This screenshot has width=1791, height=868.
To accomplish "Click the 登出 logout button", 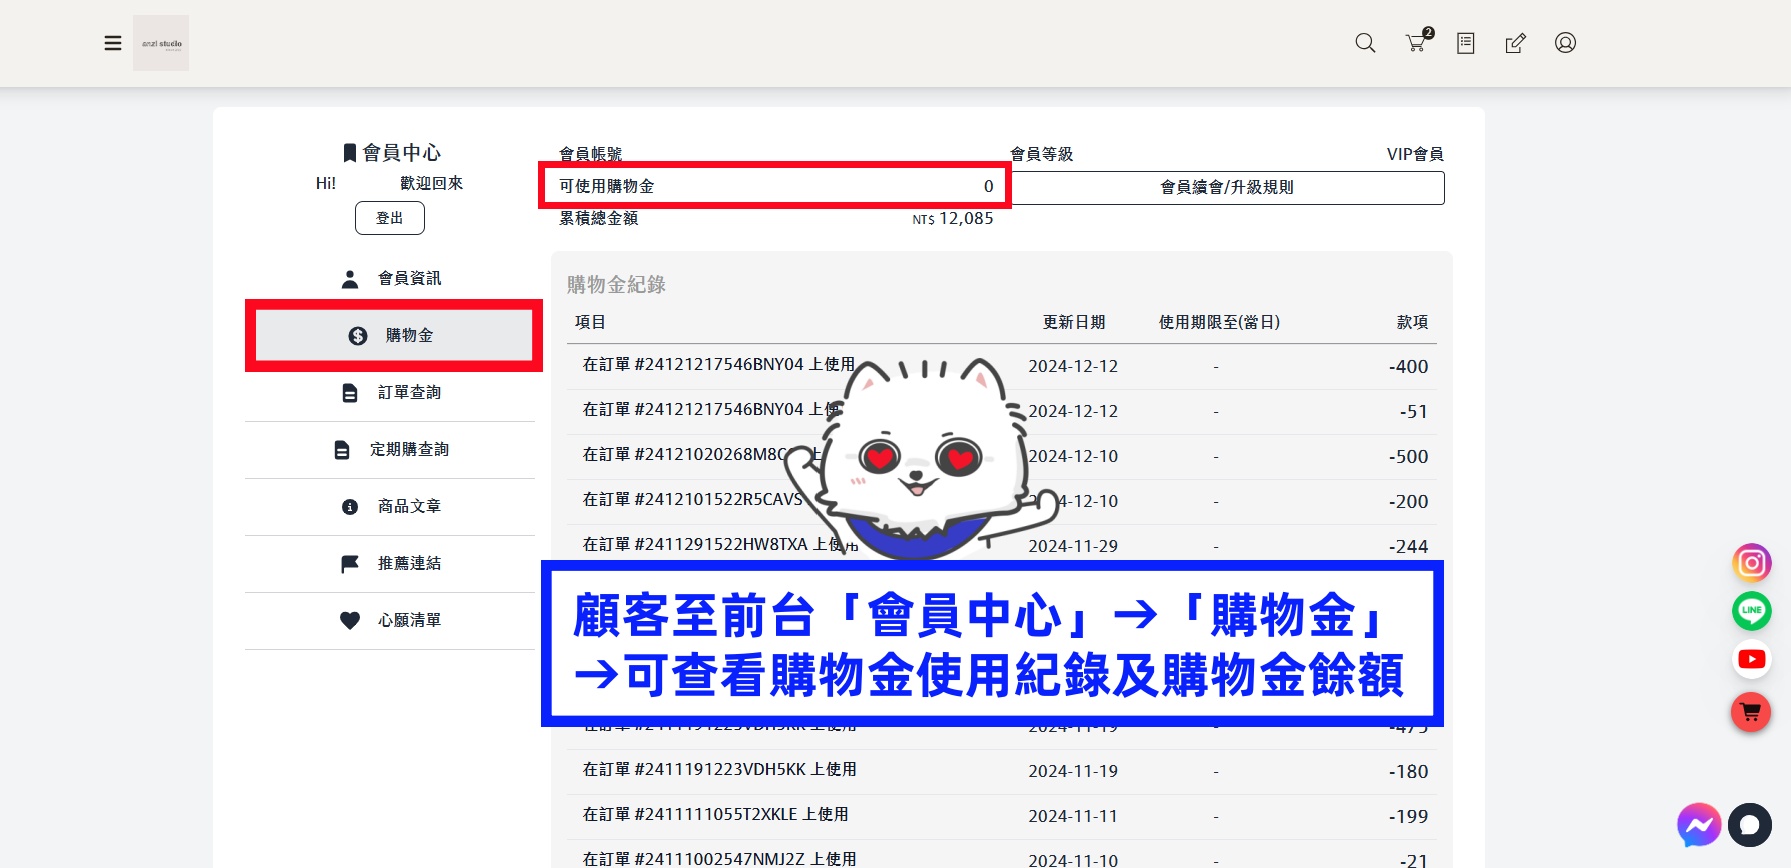I will pyautogui.click(x=390, y=218).
